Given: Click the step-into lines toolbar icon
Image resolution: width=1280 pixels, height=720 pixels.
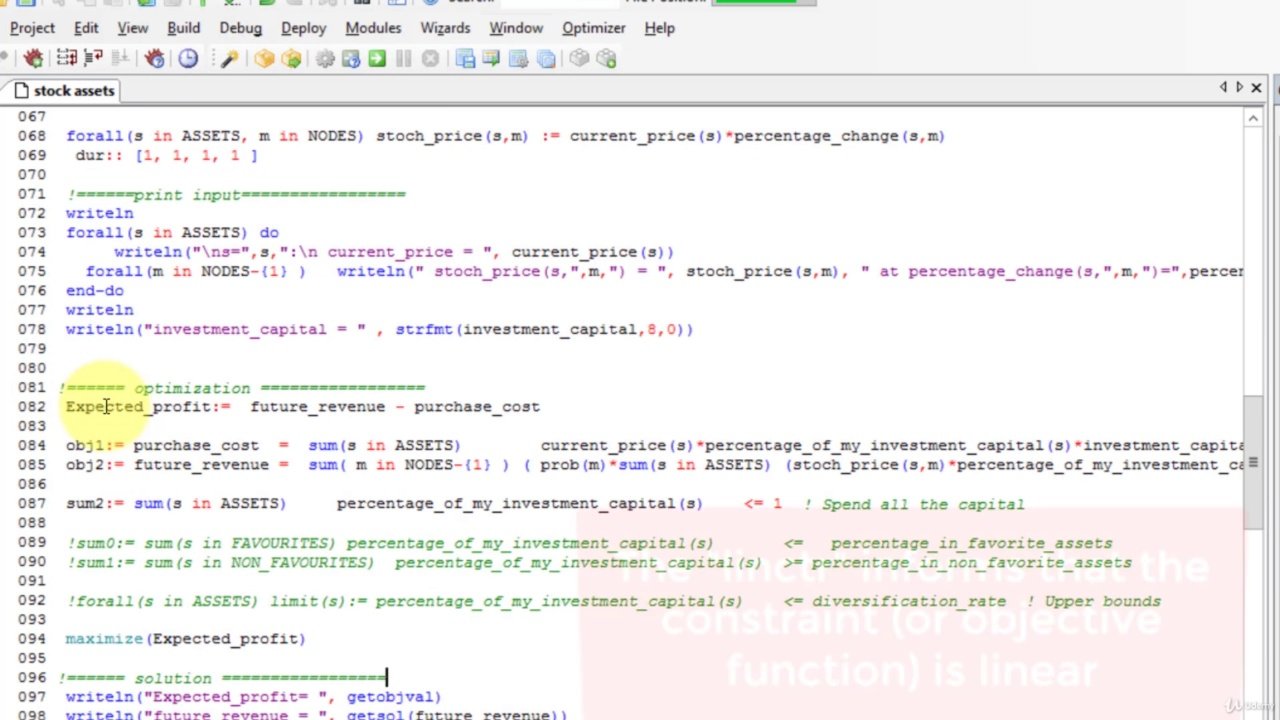Looking at the screenshot, I should 66,59.
